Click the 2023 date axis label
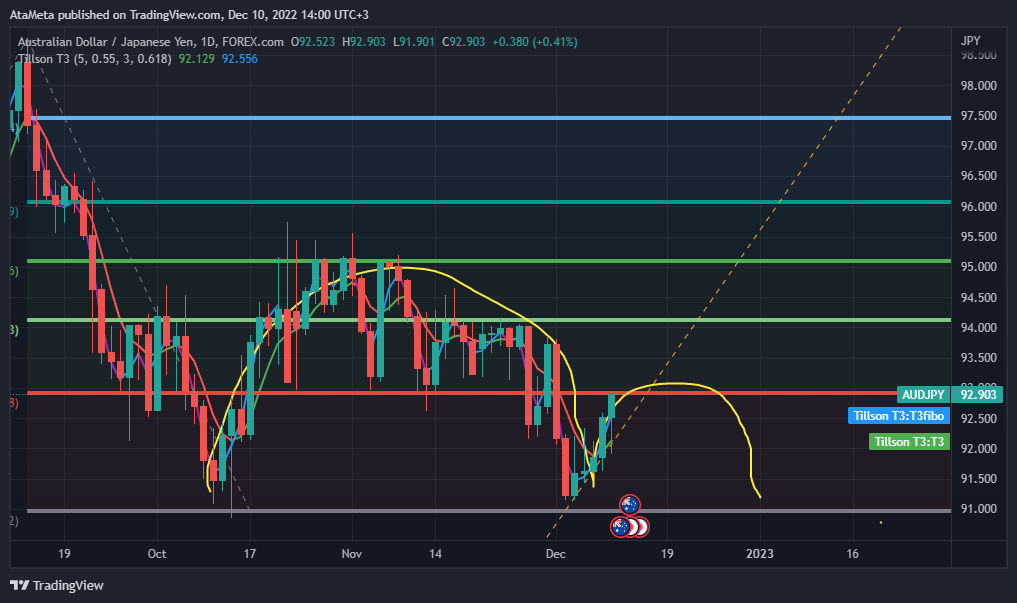 [x=760, y=554]
